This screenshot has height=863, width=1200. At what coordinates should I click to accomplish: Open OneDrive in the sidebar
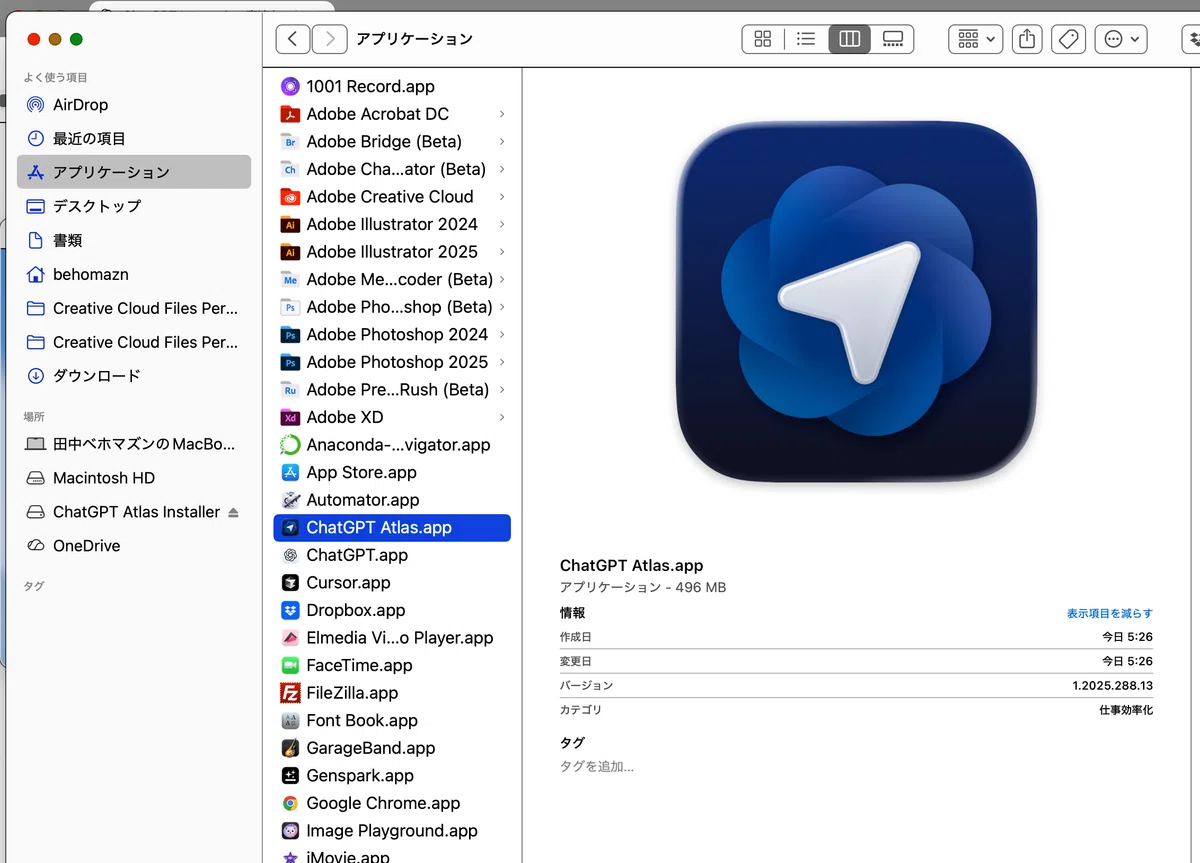pyautogui.click(x=134, y=546)
